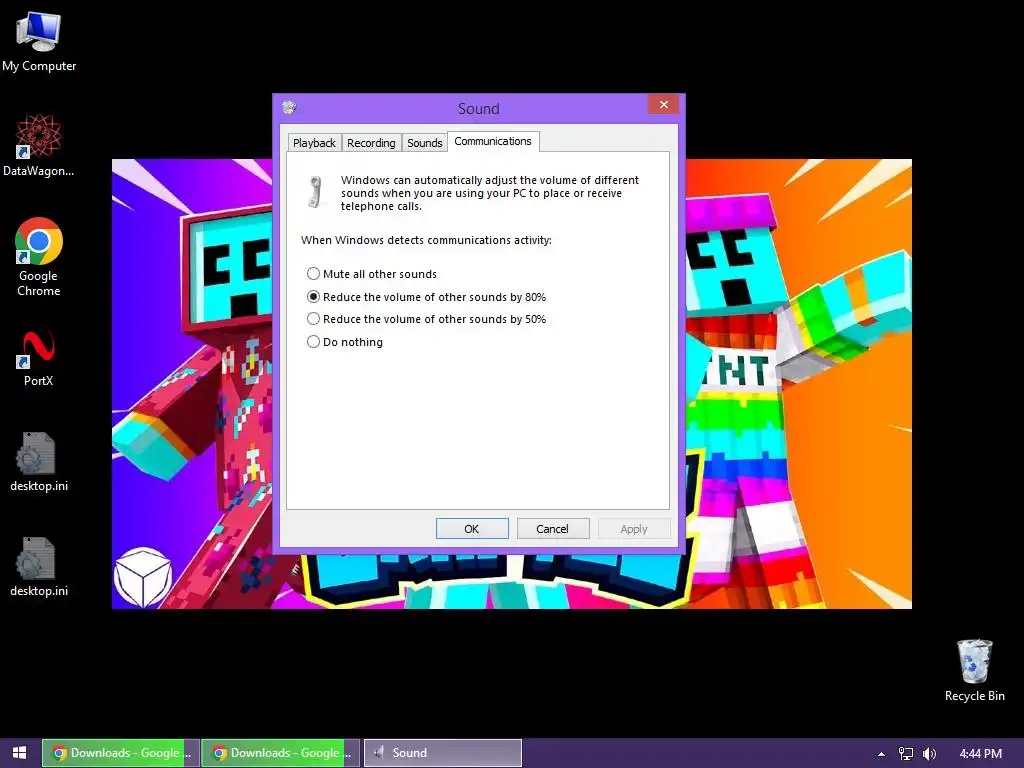Switch to the Recording tab
The width and height of the screenshot is (1024, 768).
point(371,142)
